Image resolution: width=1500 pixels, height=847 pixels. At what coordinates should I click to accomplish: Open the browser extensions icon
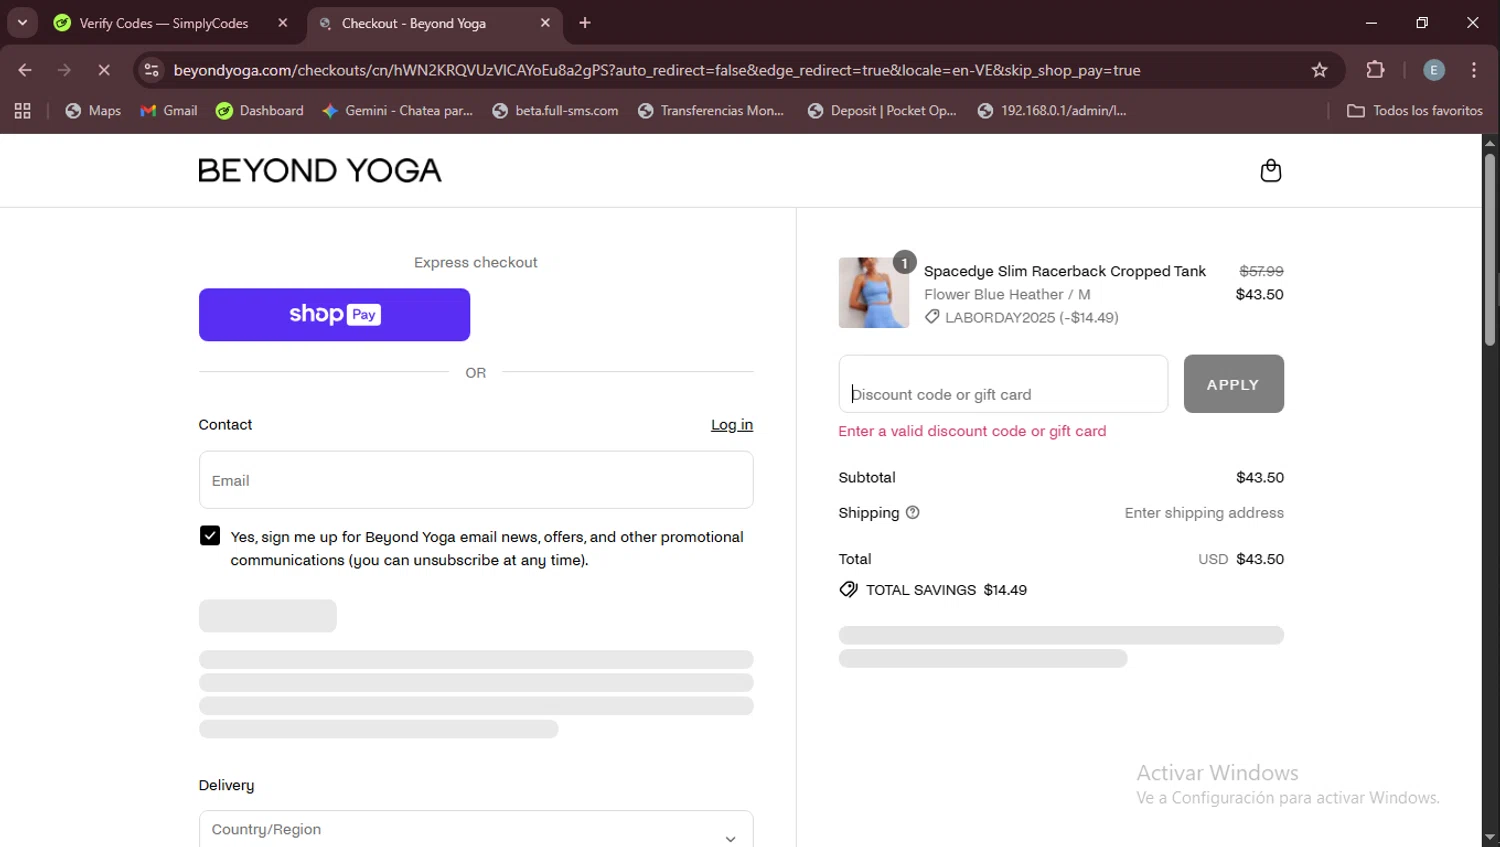click(1375, 70)
